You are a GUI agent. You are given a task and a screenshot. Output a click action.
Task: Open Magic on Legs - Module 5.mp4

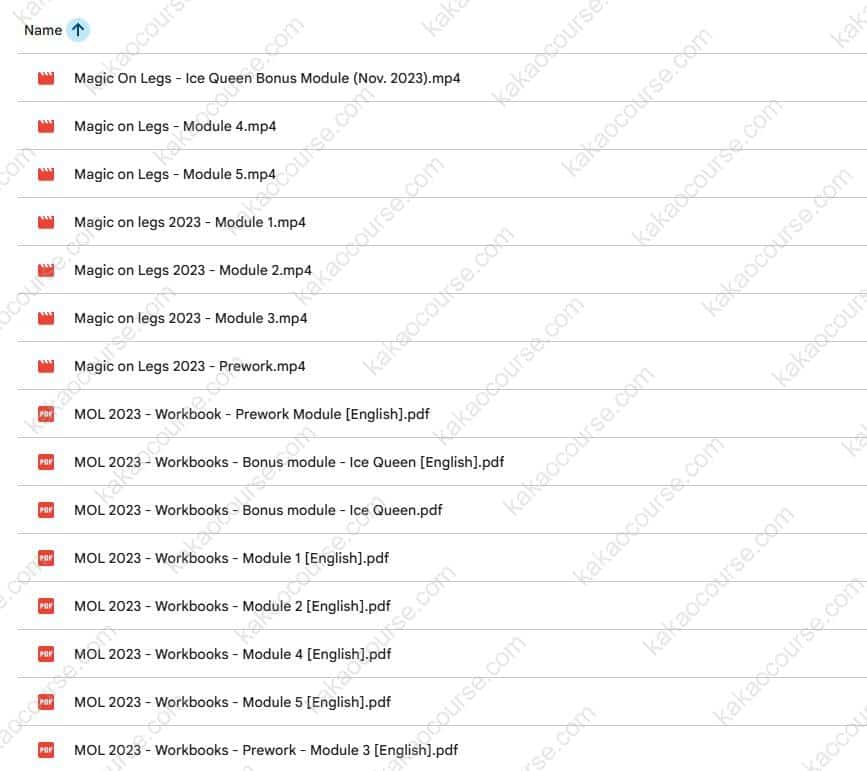(x=175, y=174)
